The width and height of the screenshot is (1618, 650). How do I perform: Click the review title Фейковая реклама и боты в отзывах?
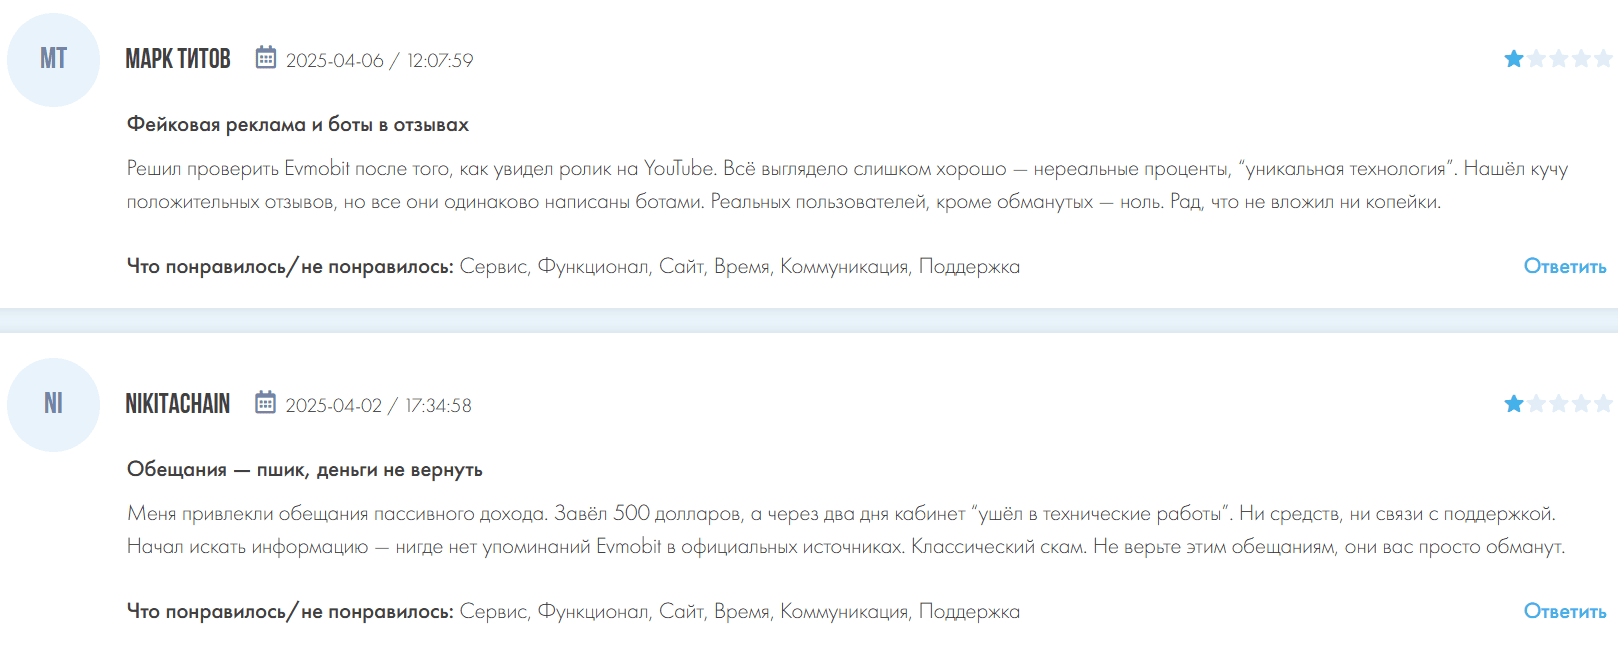coord(297,125)
